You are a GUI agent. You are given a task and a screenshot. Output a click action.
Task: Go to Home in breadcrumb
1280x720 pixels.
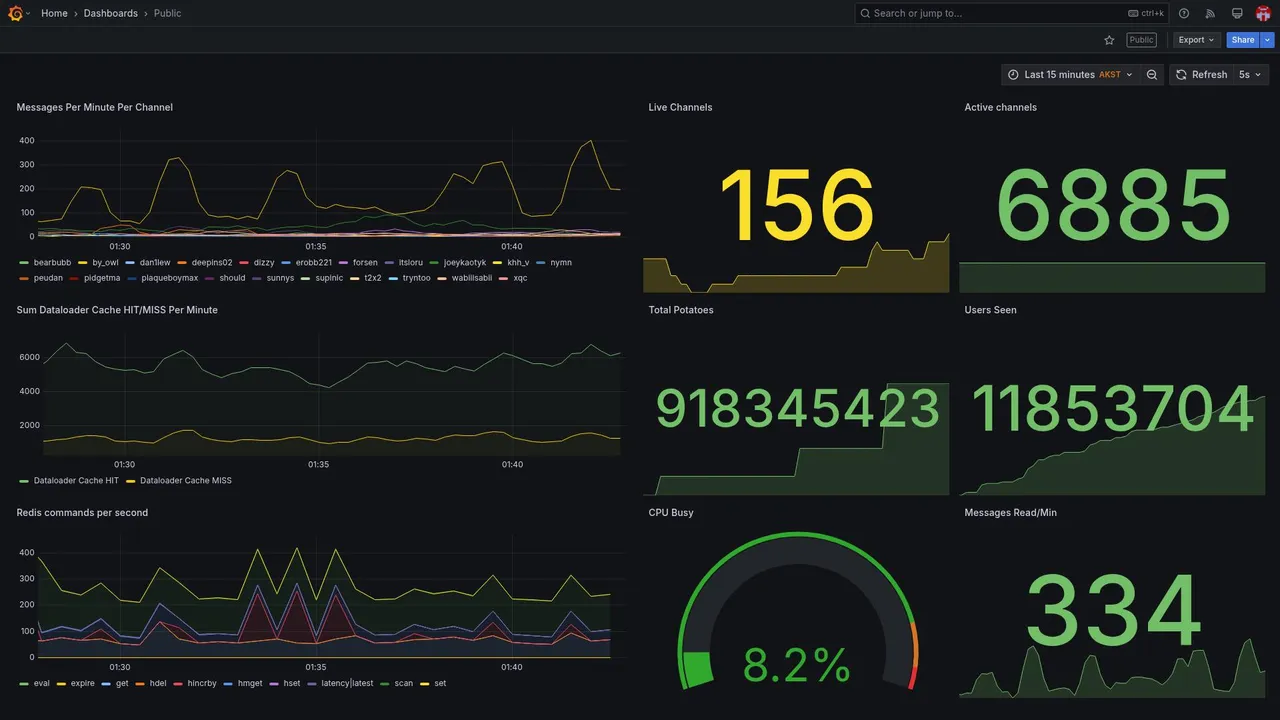pyautogui.click(x=54, y=13)
